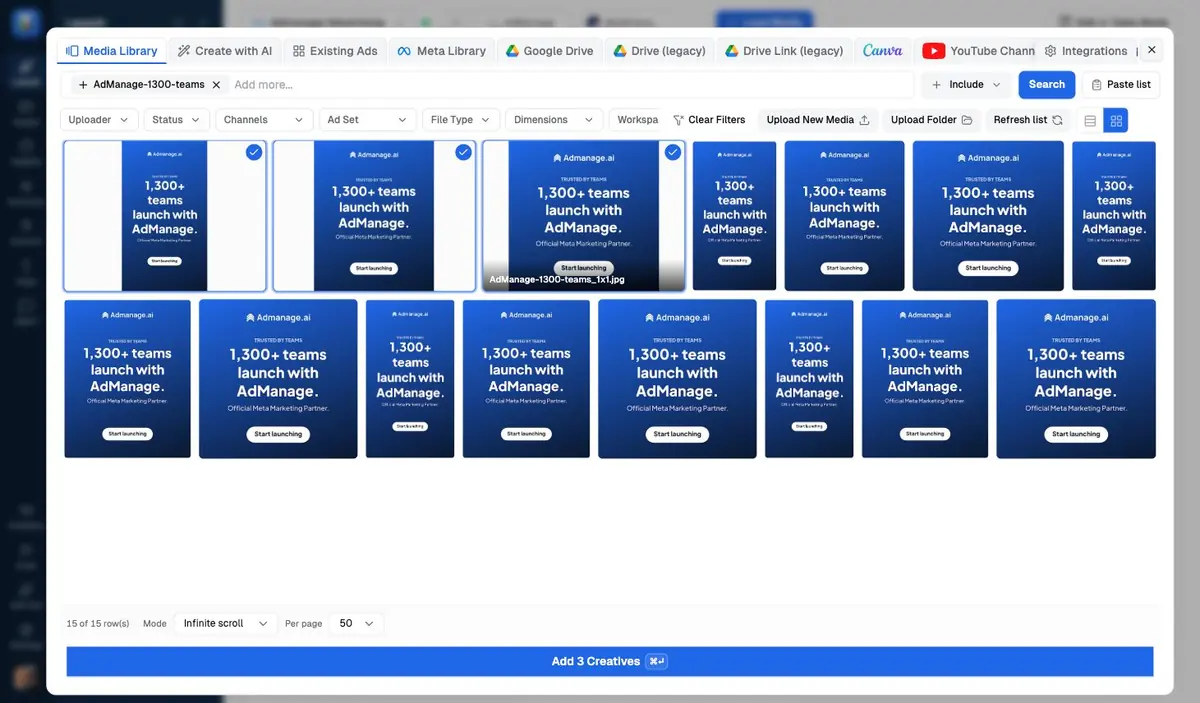1200x703 pixels.
Task: Uncheck the second thumbnail in the top row
Action: [463, 152]
